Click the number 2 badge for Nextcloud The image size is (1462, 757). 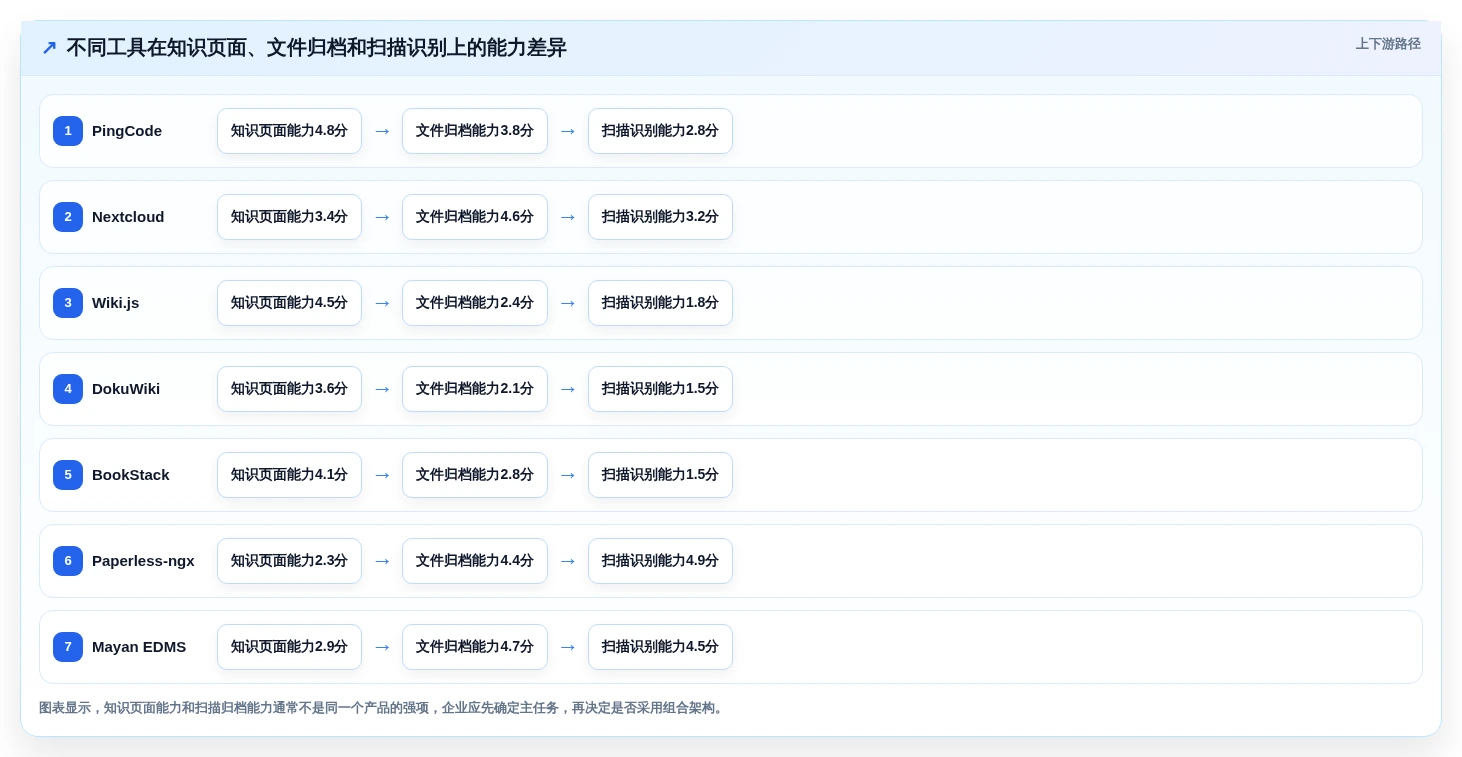pyautogui.click(x=68, y=217)
